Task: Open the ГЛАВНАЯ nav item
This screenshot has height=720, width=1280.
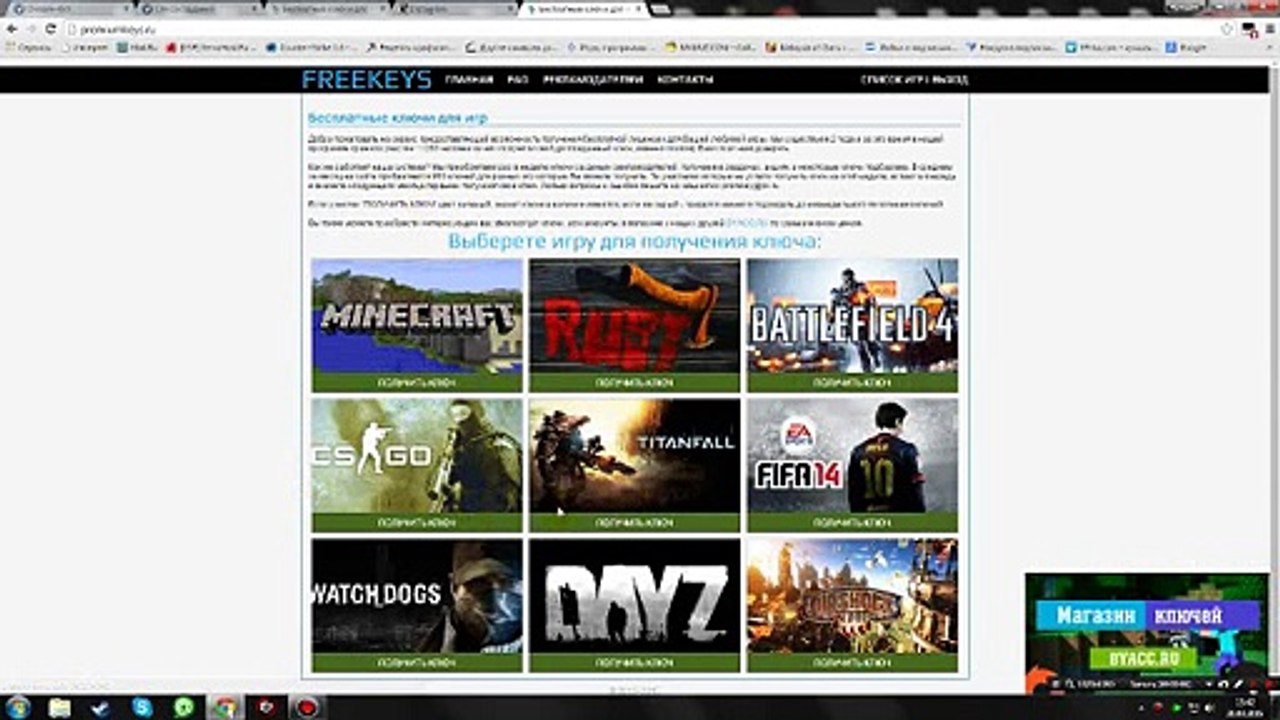Action: coord(469,80)
